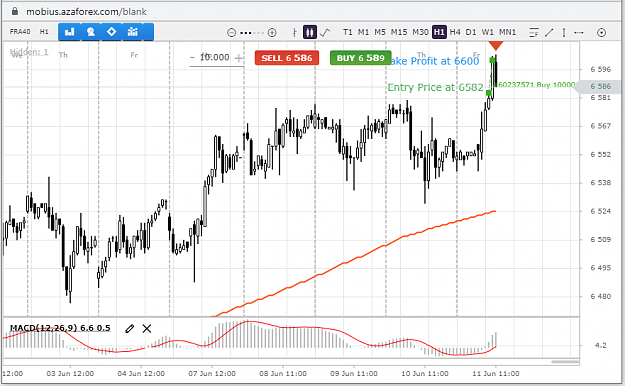Switch to line chart type icon

[x=325, y=32]
